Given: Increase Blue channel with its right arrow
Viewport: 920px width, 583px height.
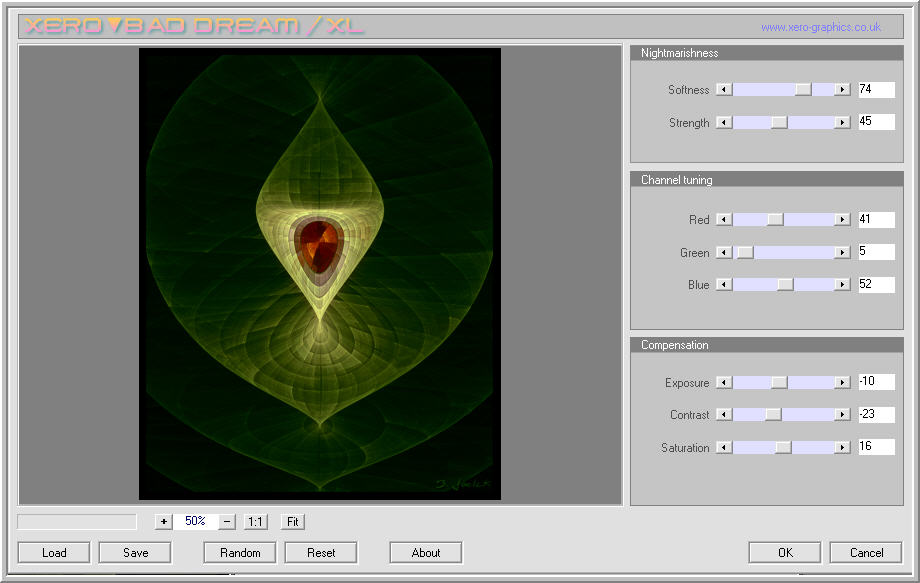Looking at the screenshot, I should pyautogui.click(x=843, y=284).
